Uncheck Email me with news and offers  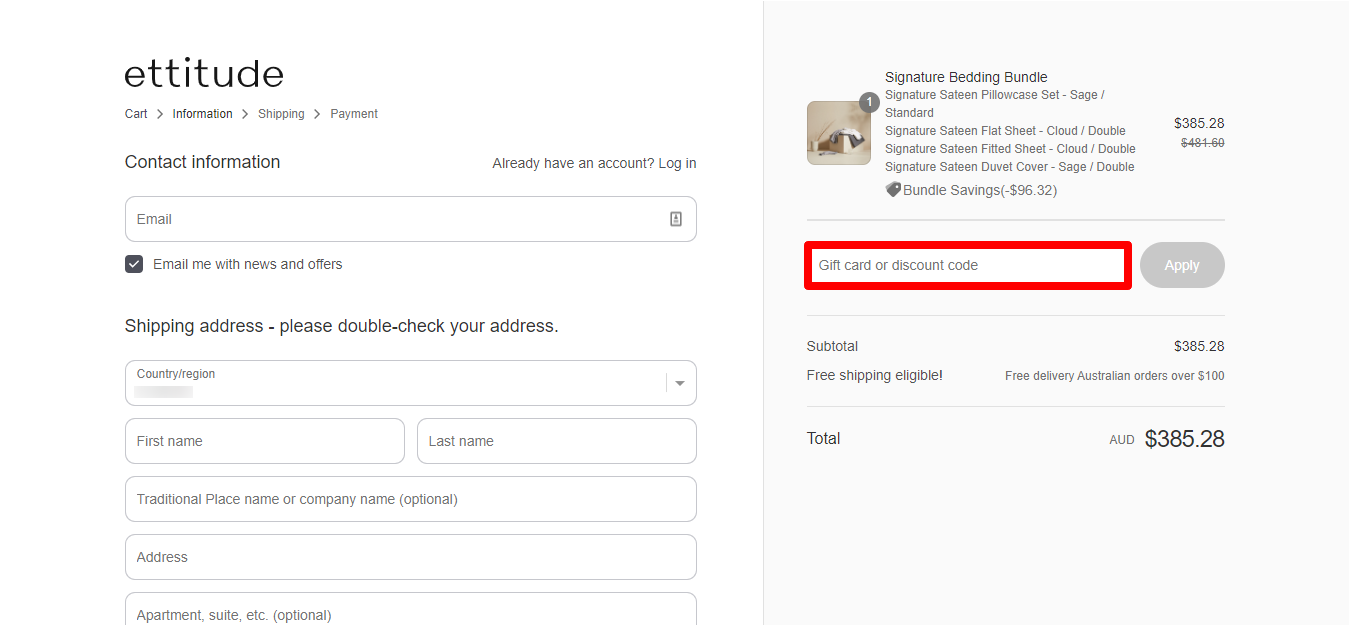pyautogui.click(x=134, y=264)
